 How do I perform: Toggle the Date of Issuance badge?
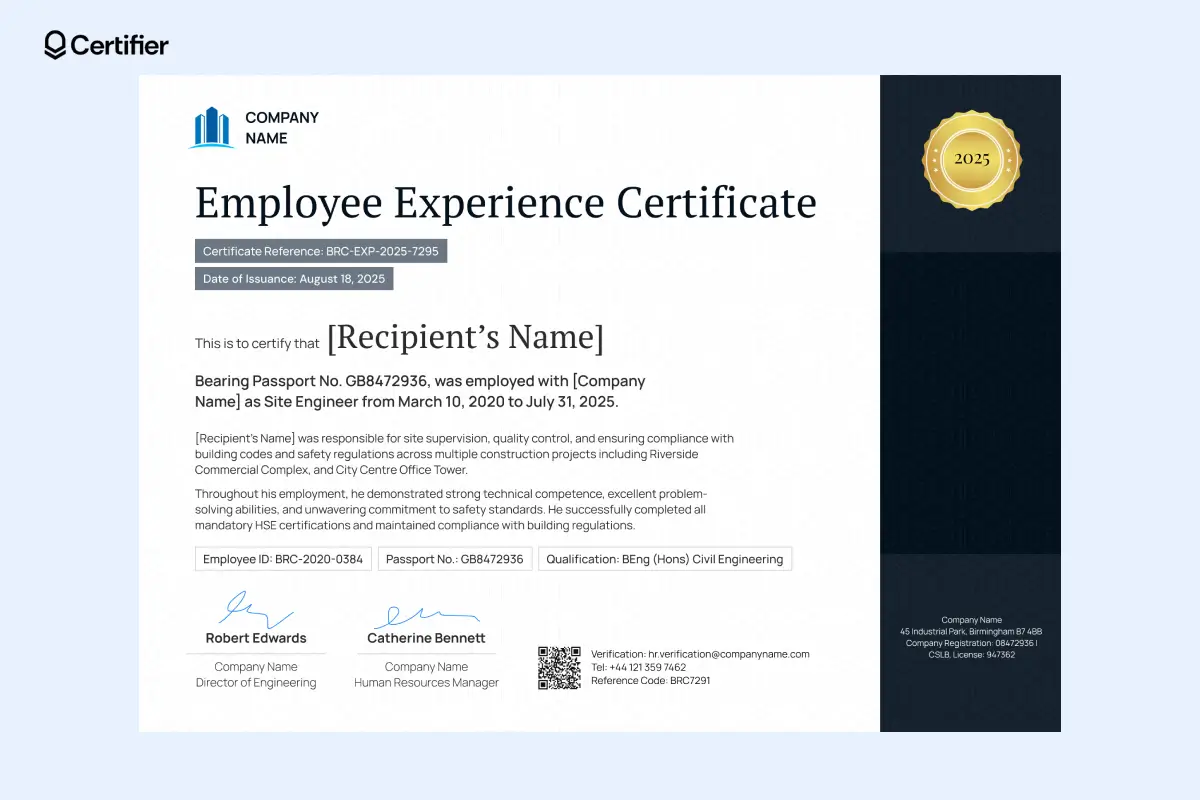[293, 278]
